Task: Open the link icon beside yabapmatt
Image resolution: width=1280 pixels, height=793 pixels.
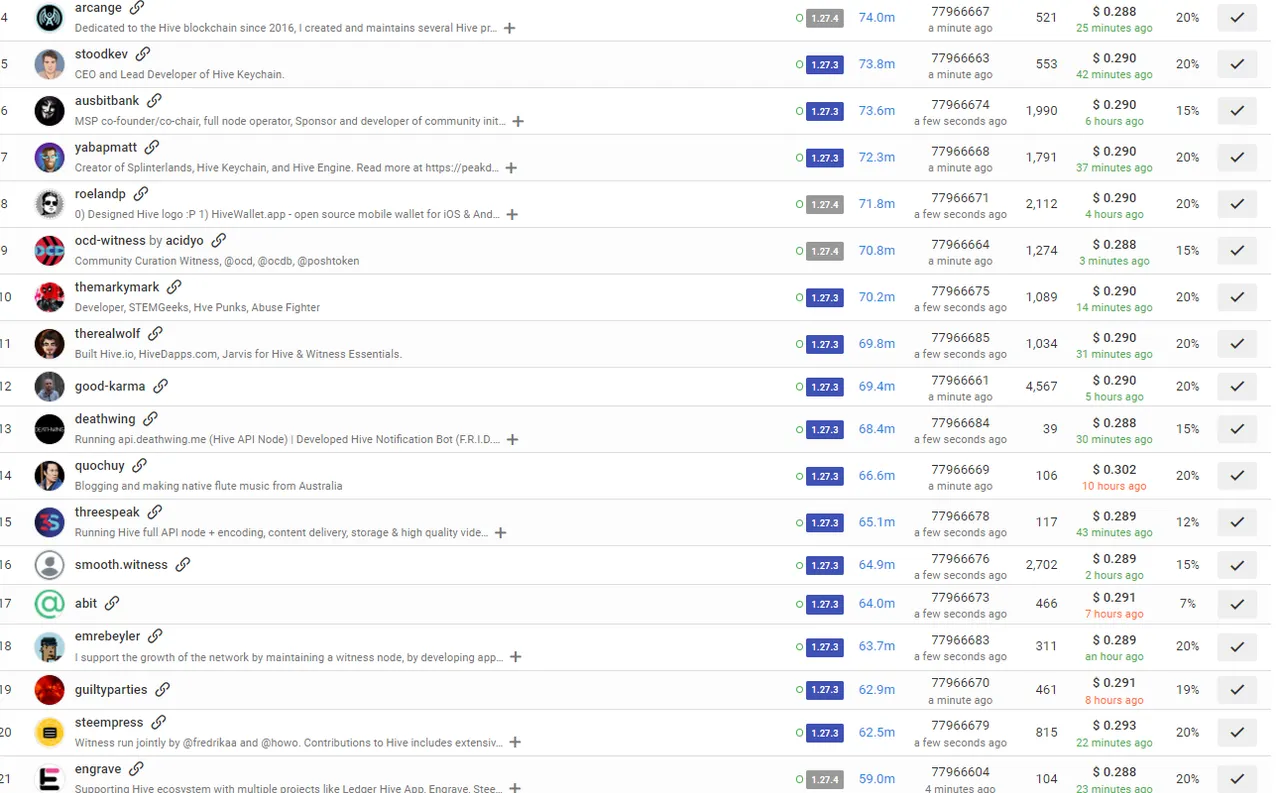Action: 152,147
